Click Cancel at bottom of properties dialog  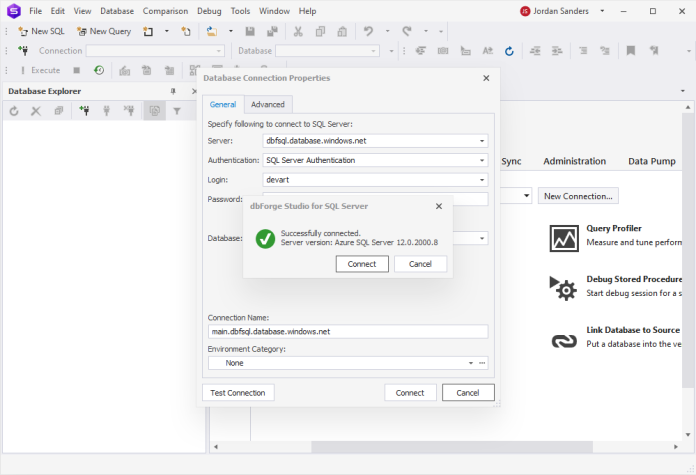[468, 393]
